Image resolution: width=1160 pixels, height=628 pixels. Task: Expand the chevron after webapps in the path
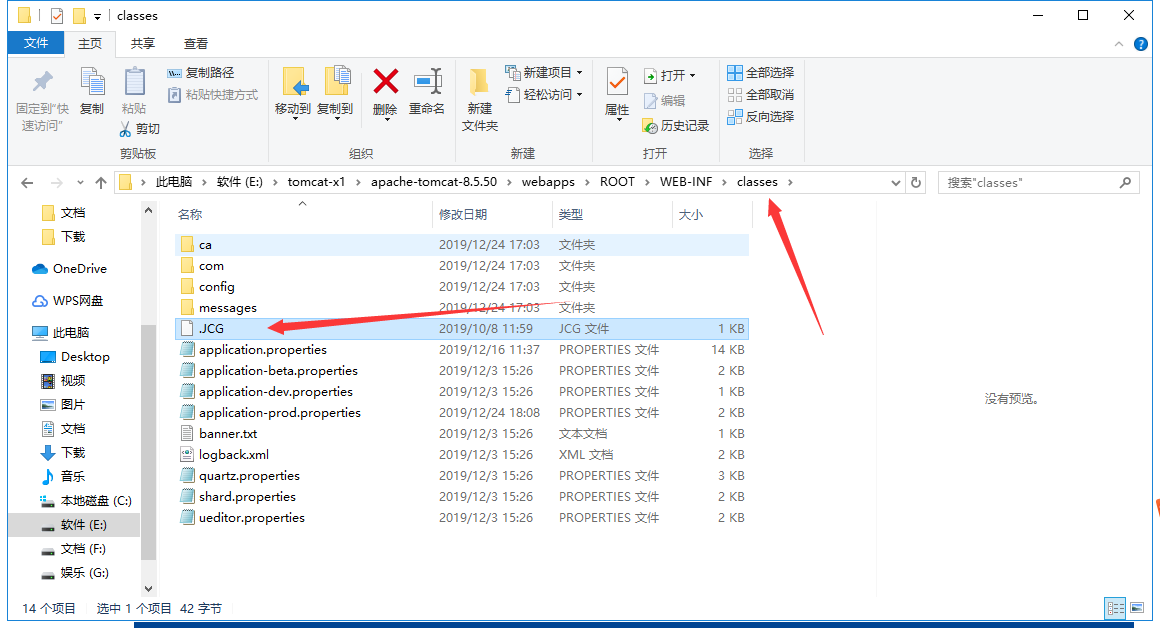click(587, 182)
